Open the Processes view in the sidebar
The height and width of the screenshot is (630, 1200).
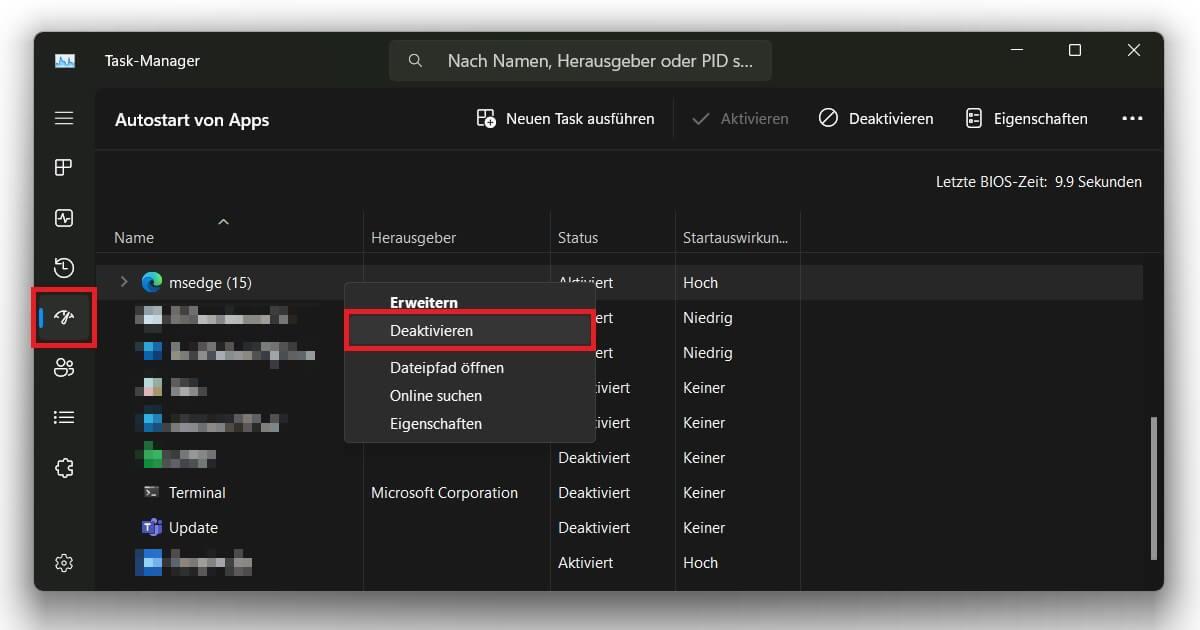[x=64, y=167]
